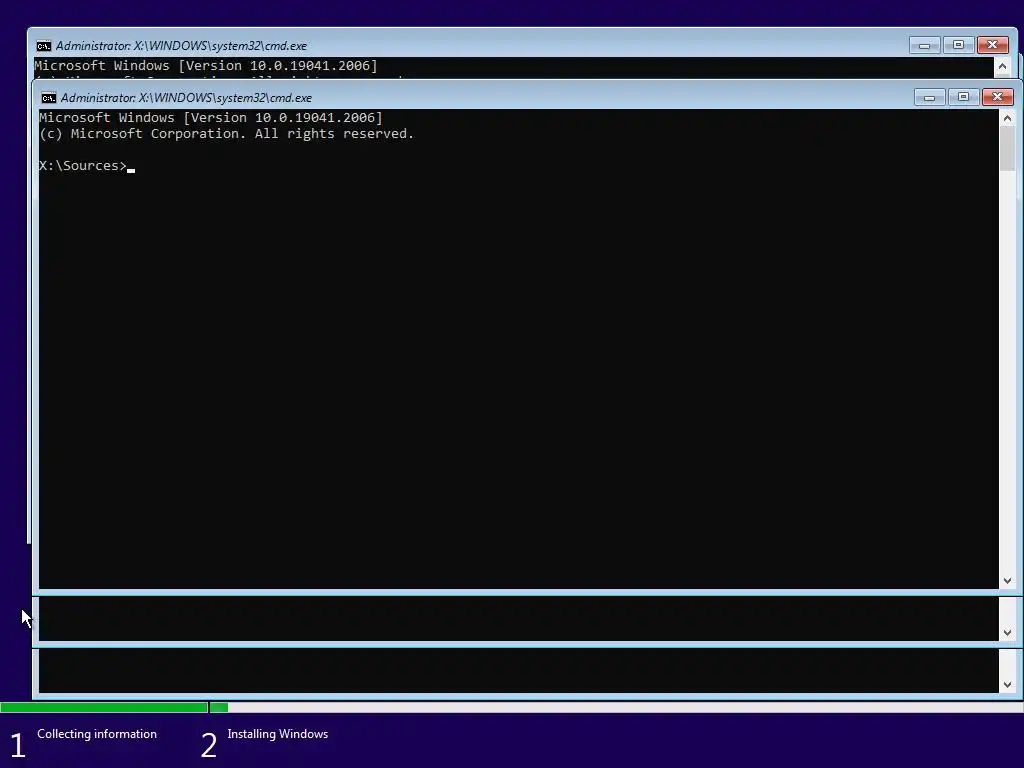Click the cmd icon in back window title bar
1024x768 pixels.
44,46
